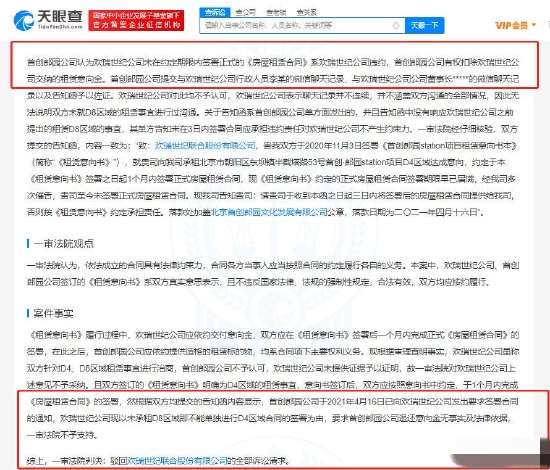Switch to the 查老板 tab
This screenshot has width=550, height=470.
tap(276, 13)
